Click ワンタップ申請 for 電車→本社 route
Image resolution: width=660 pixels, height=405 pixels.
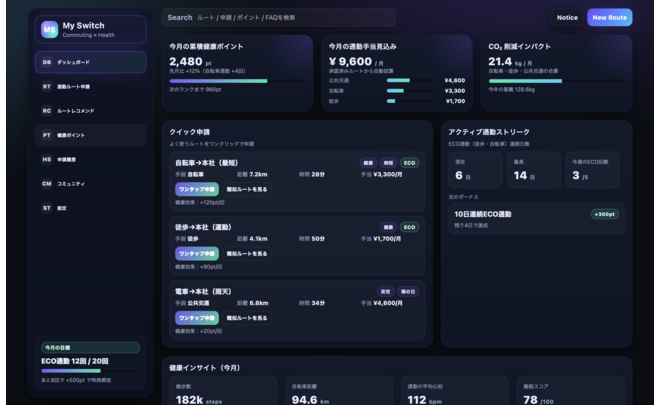(197, 318)
